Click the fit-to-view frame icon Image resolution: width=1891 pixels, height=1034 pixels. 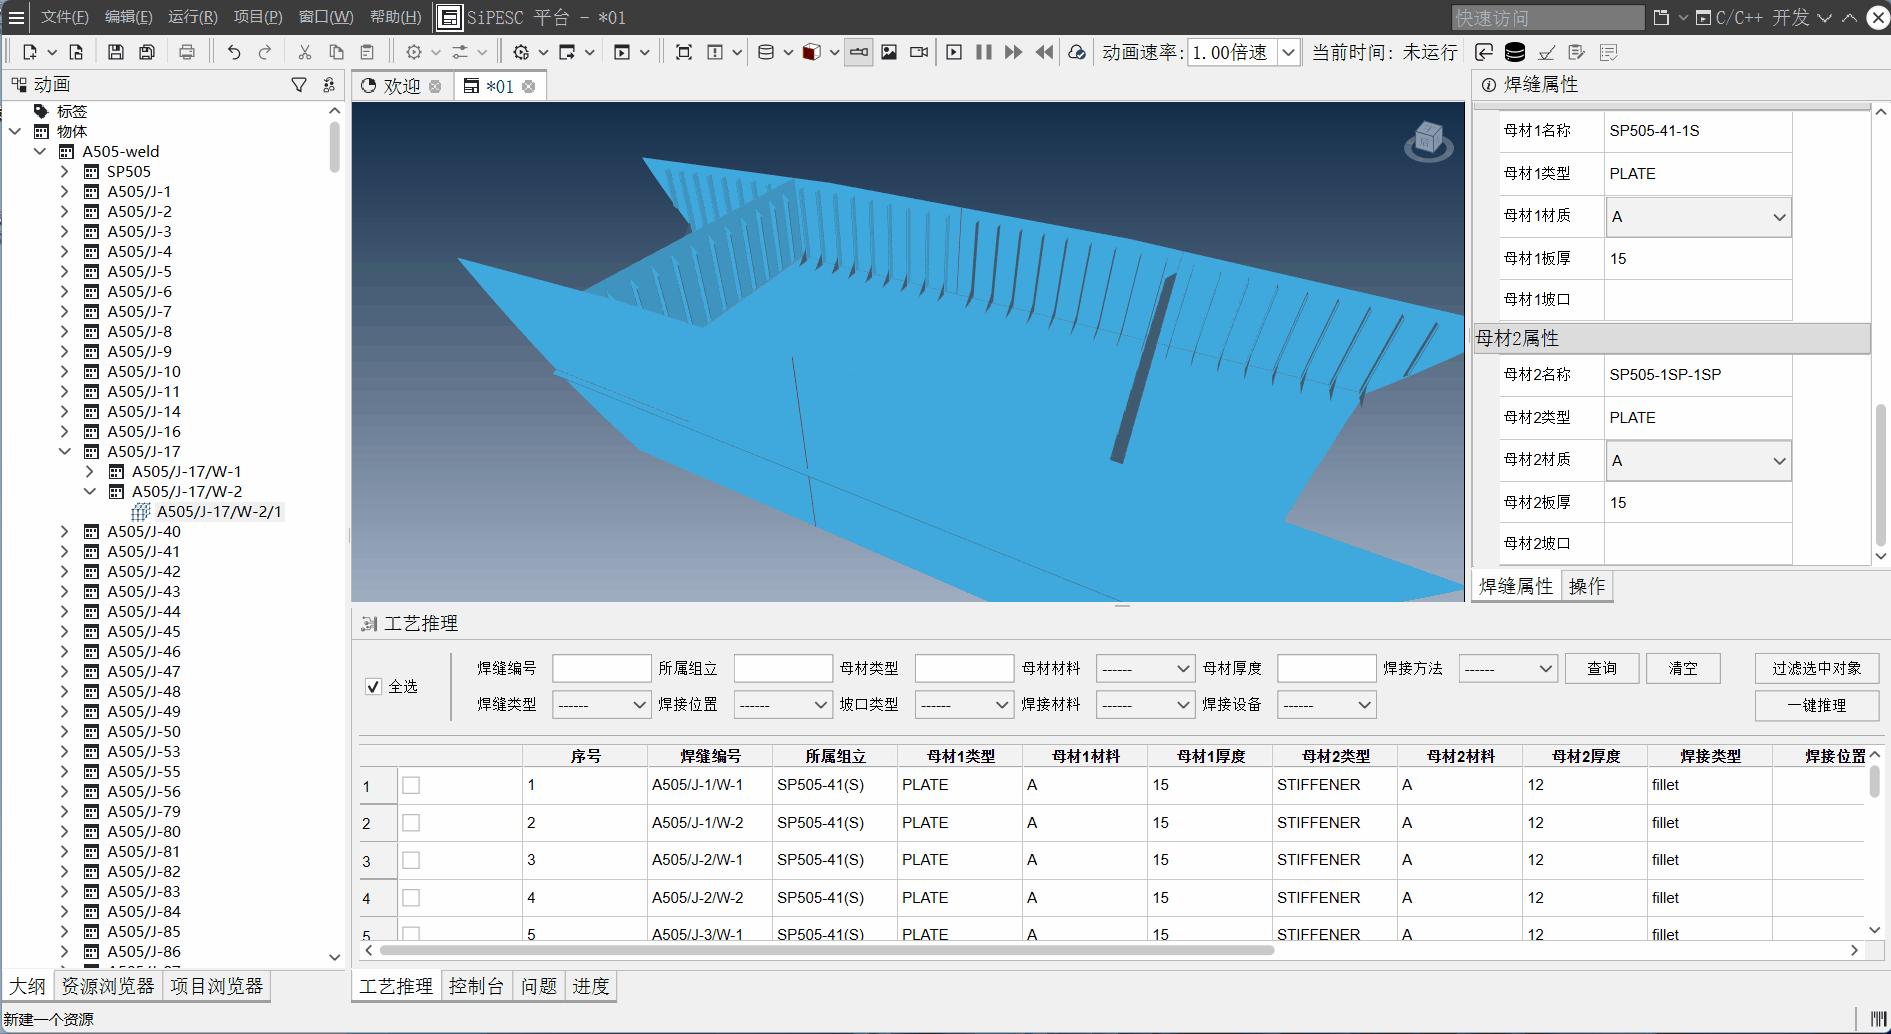tap(684, 52)
